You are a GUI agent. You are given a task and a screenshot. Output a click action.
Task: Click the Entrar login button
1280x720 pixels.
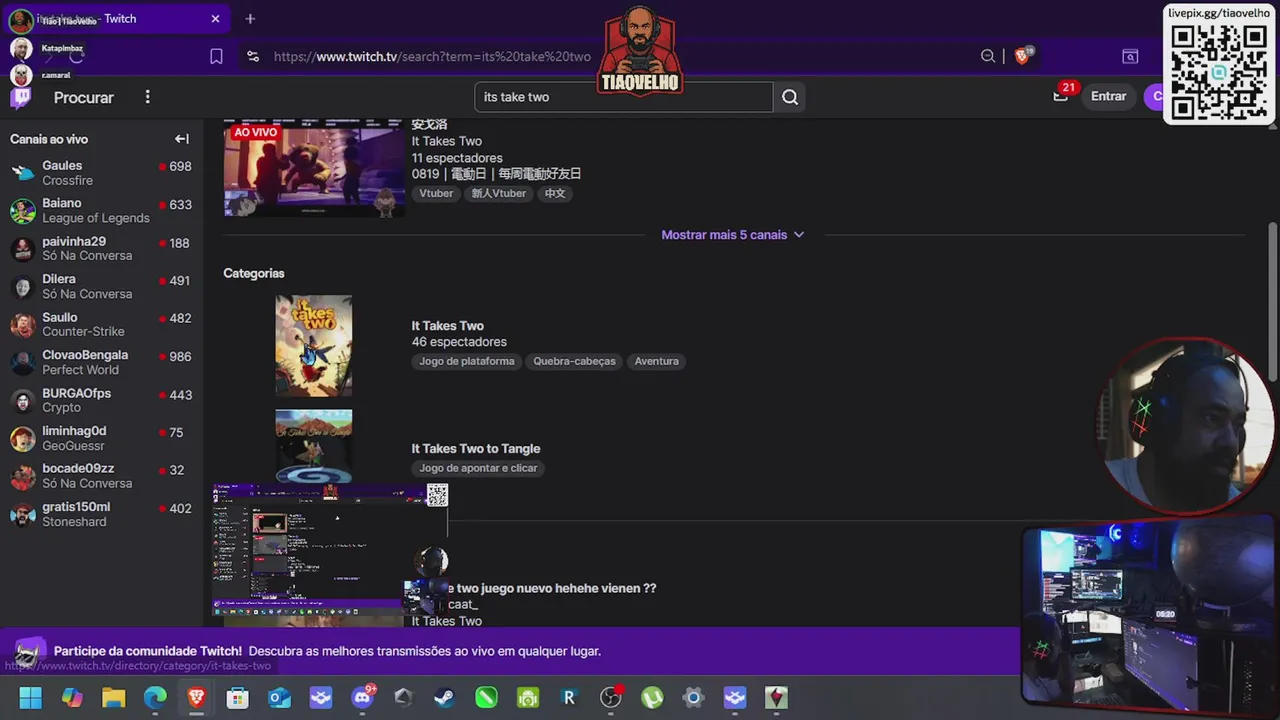(x=1108, y=96)
